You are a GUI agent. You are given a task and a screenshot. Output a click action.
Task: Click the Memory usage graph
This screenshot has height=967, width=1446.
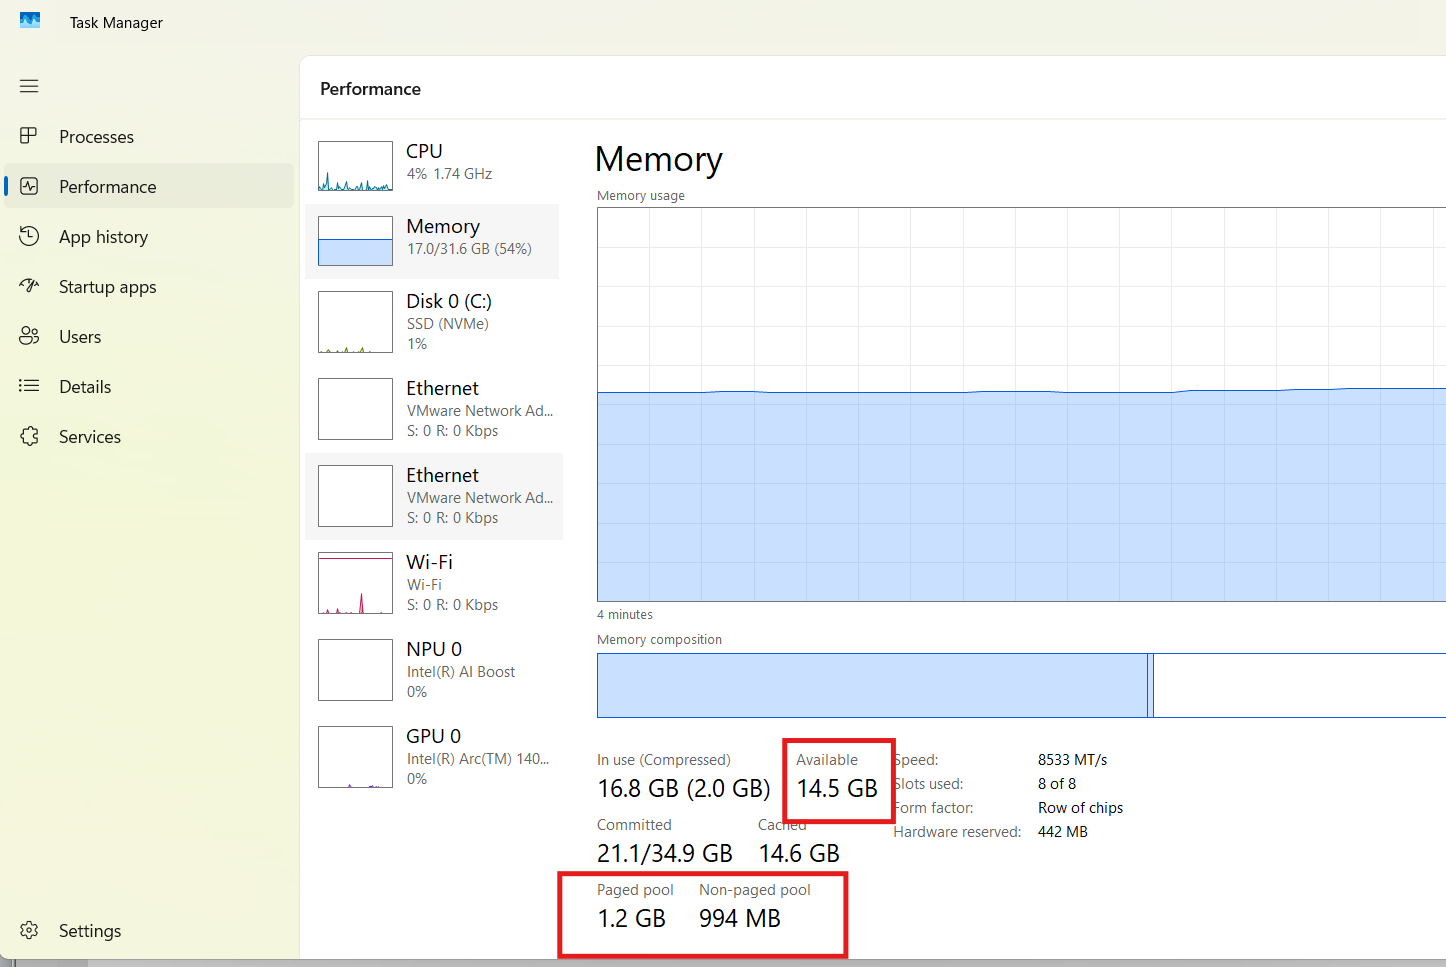(x=1021, y=404)
